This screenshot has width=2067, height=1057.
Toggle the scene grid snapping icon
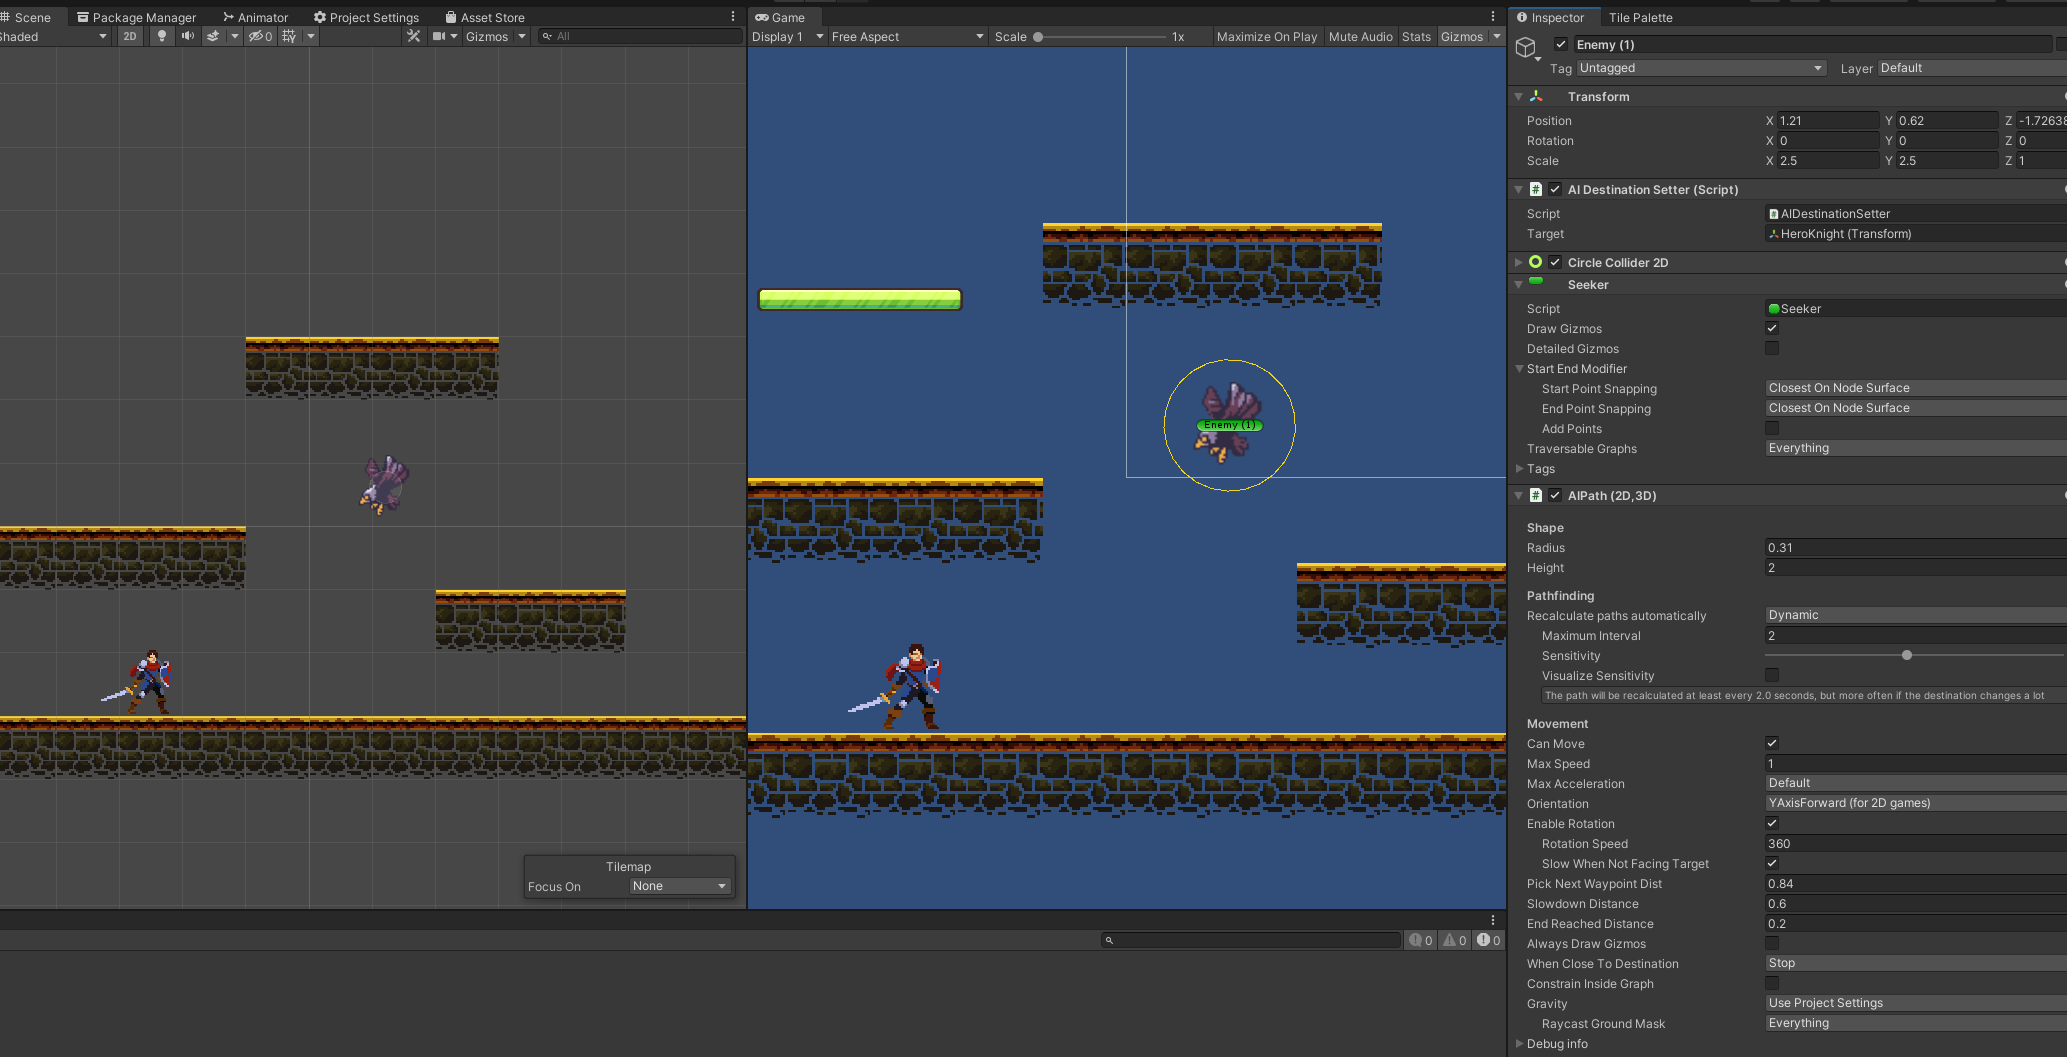click(289, 36)
